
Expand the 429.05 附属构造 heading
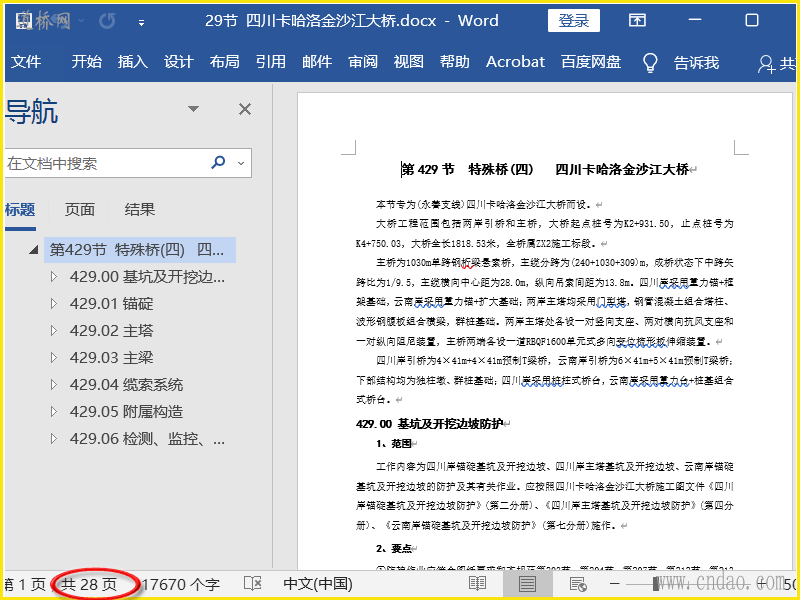[54, 412]
